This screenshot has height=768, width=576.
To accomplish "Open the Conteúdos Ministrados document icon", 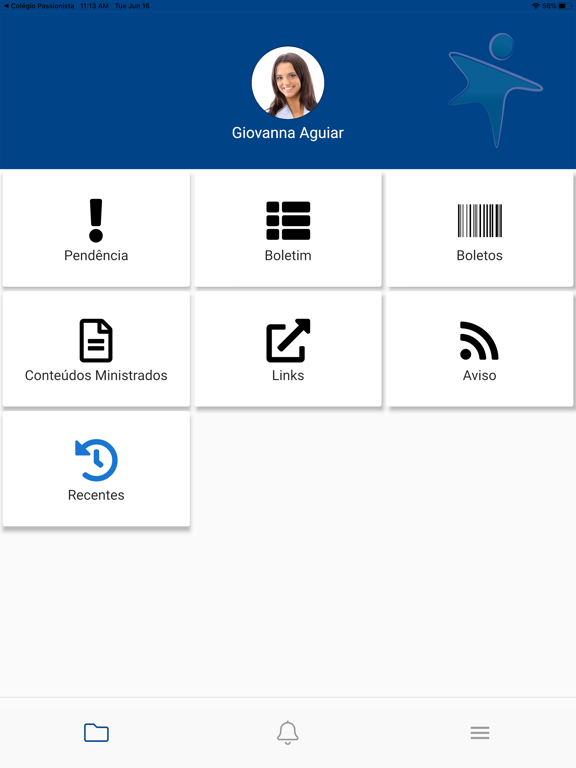I will (96, 340).
